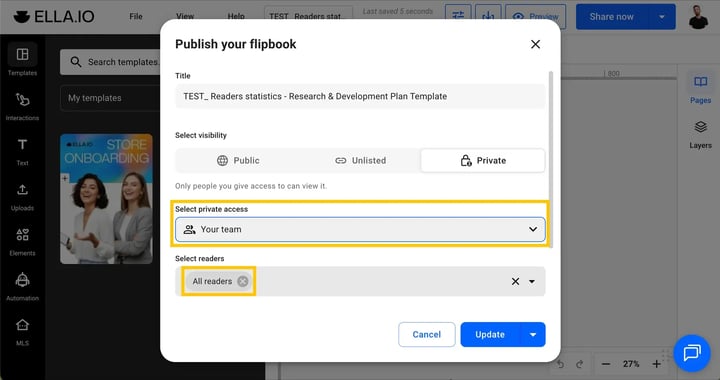Click the download icon in top bar

click(x=488, y=17)
